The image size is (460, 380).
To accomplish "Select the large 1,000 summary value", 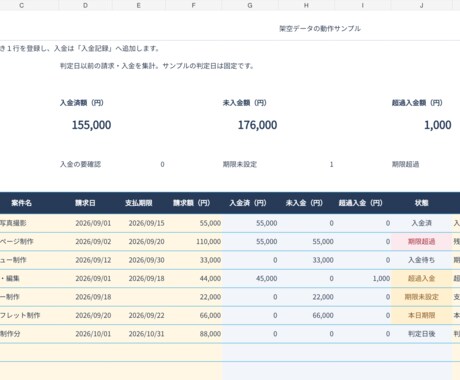I will click(x=438, y=125).
